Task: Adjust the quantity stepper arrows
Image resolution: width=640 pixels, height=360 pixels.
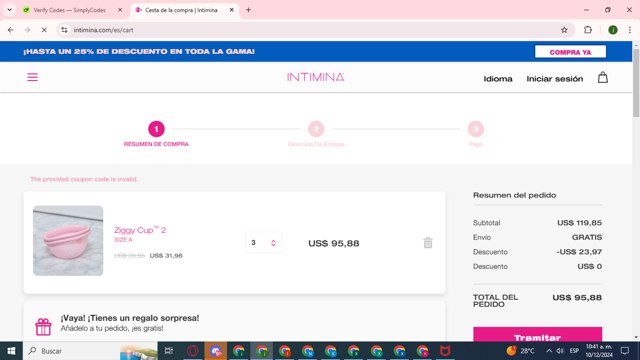Action: coord(273,243)
